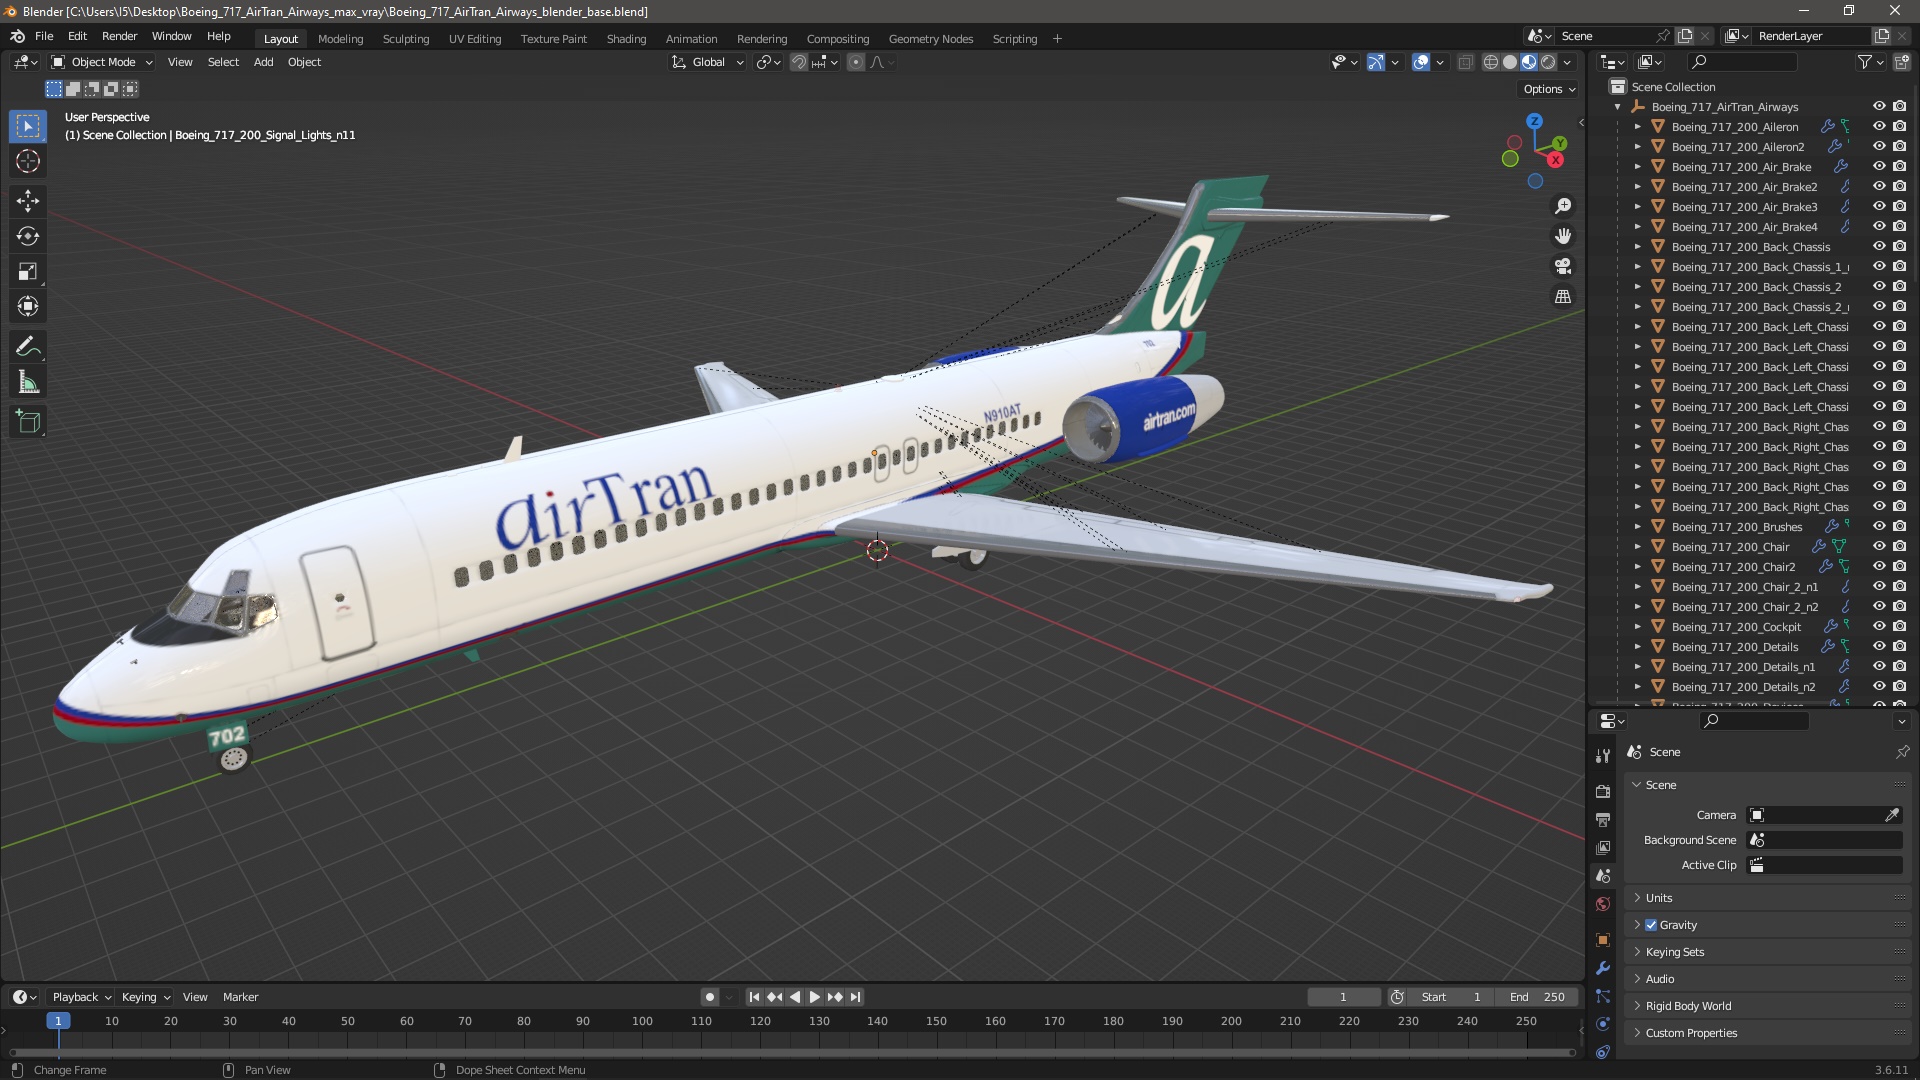Open the Render menu
The image size is (1920, 1080).
119,36
